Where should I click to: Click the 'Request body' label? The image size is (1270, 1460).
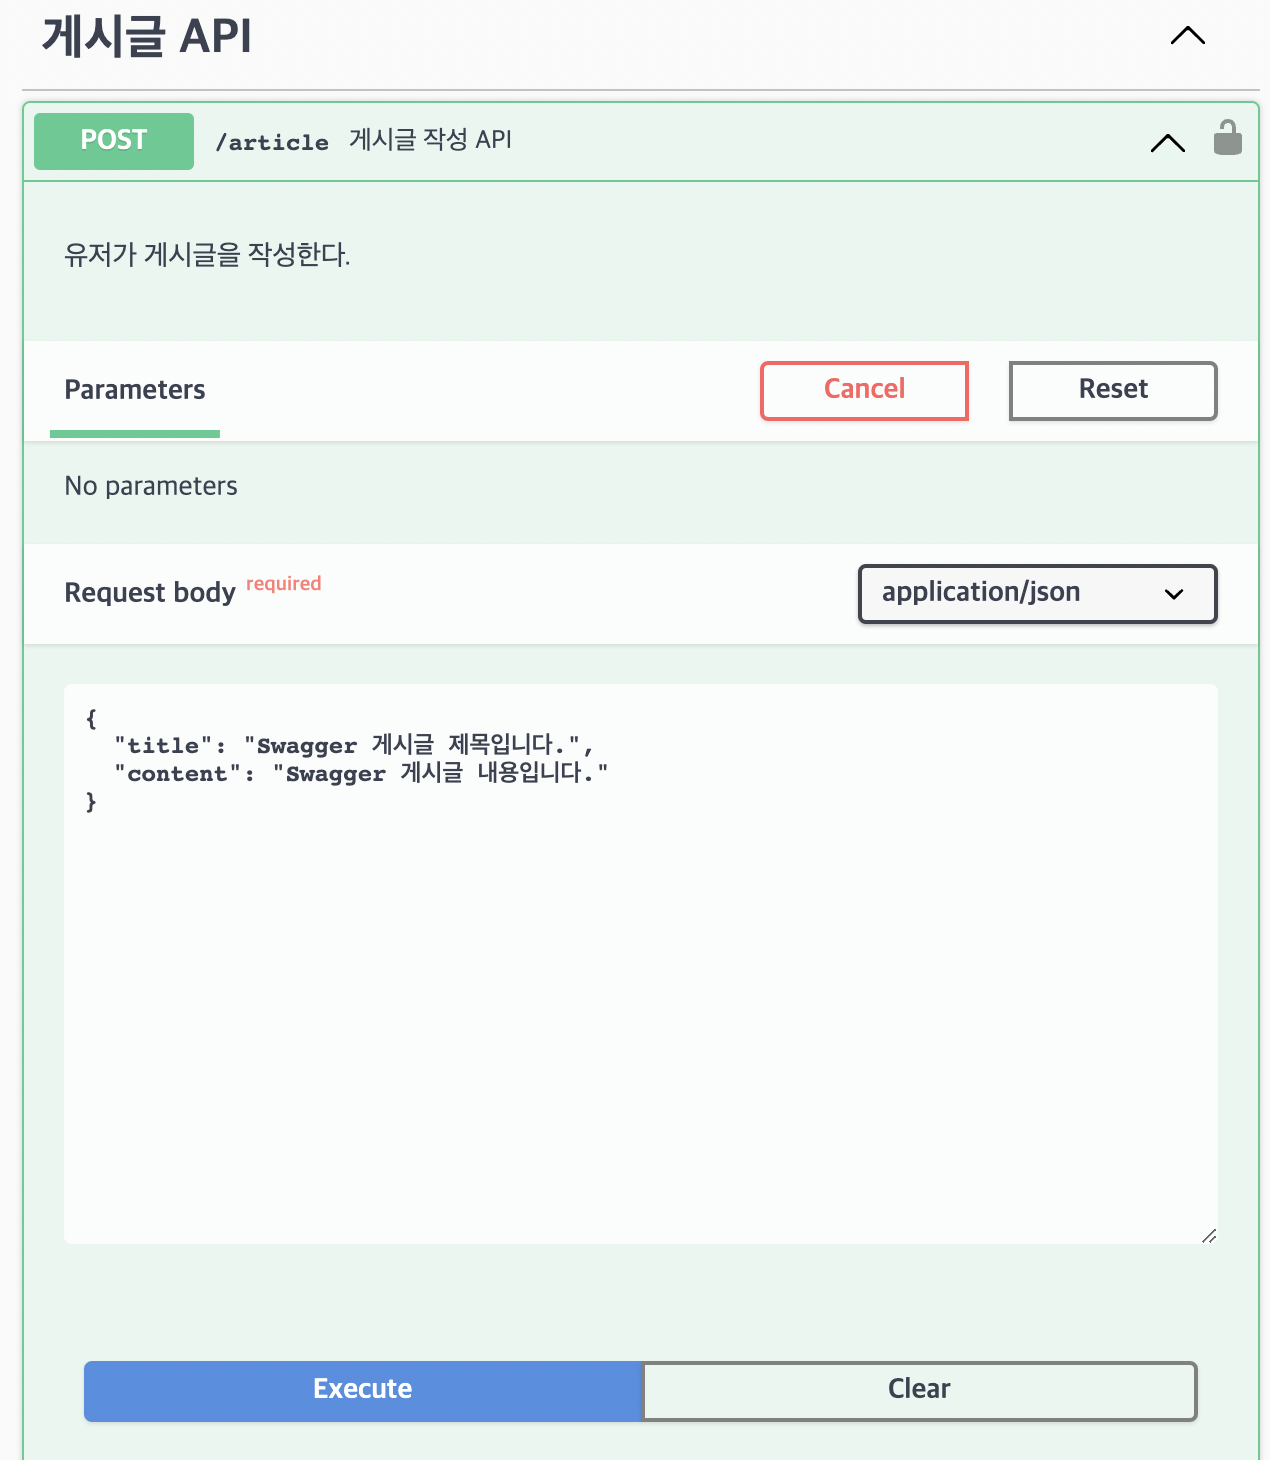point(150,593)
